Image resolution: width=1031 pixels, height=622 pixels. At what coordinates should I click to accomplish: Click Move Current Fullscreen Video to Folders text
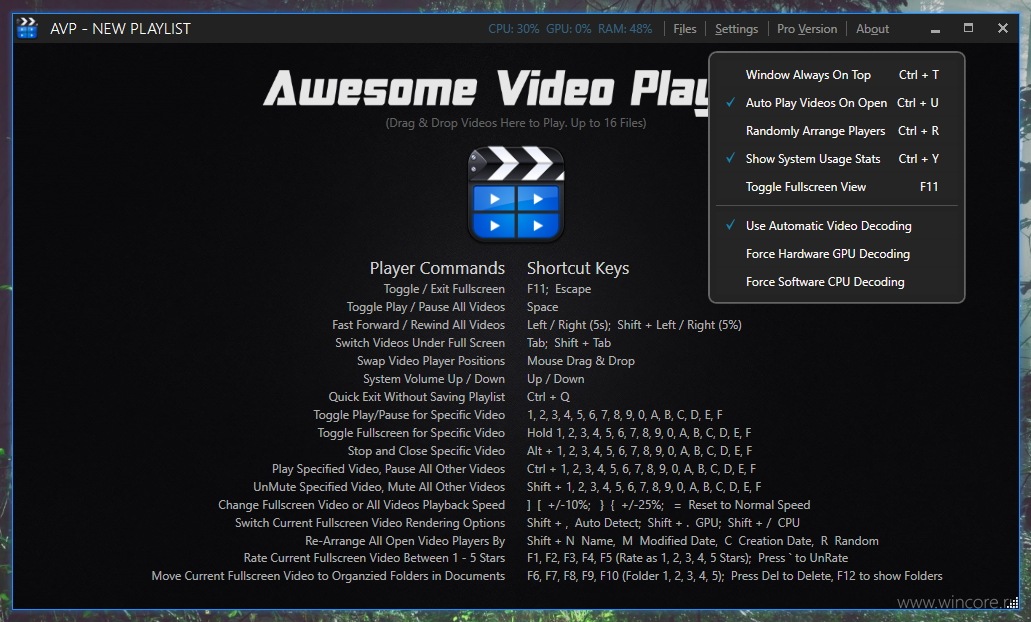pos(328,576)
